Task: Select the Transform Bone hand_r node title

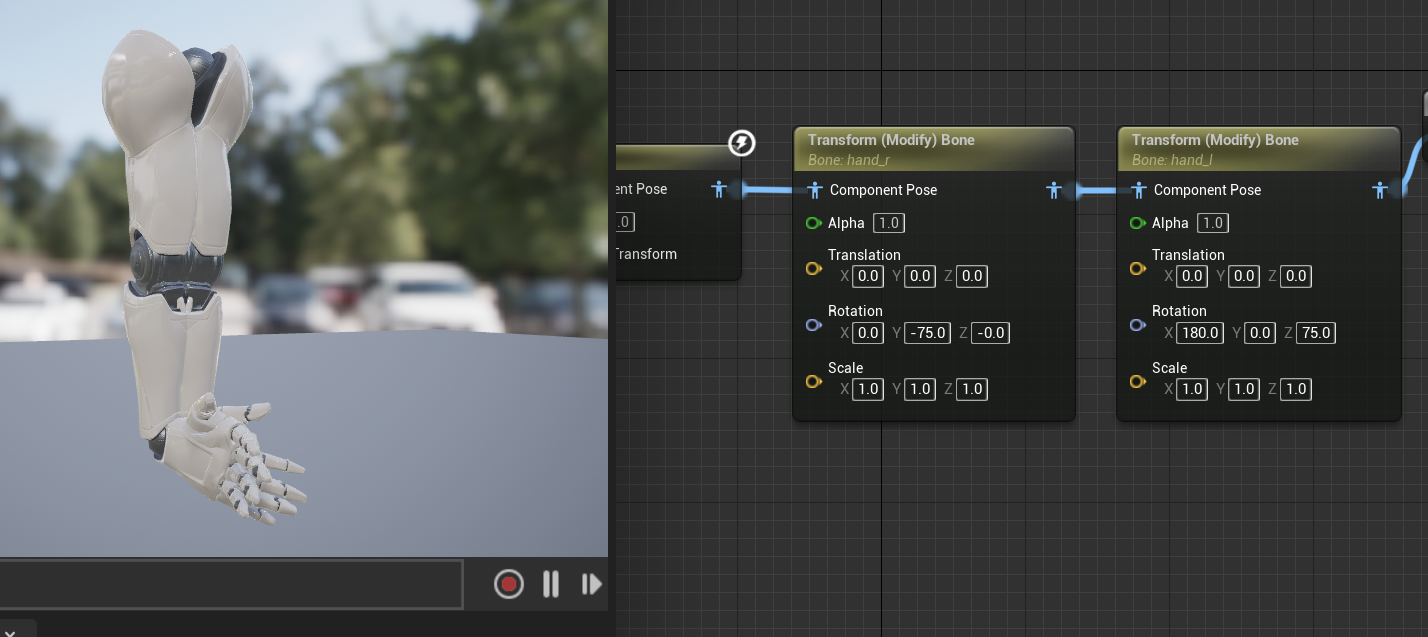Action: click(x=891, y=140)
